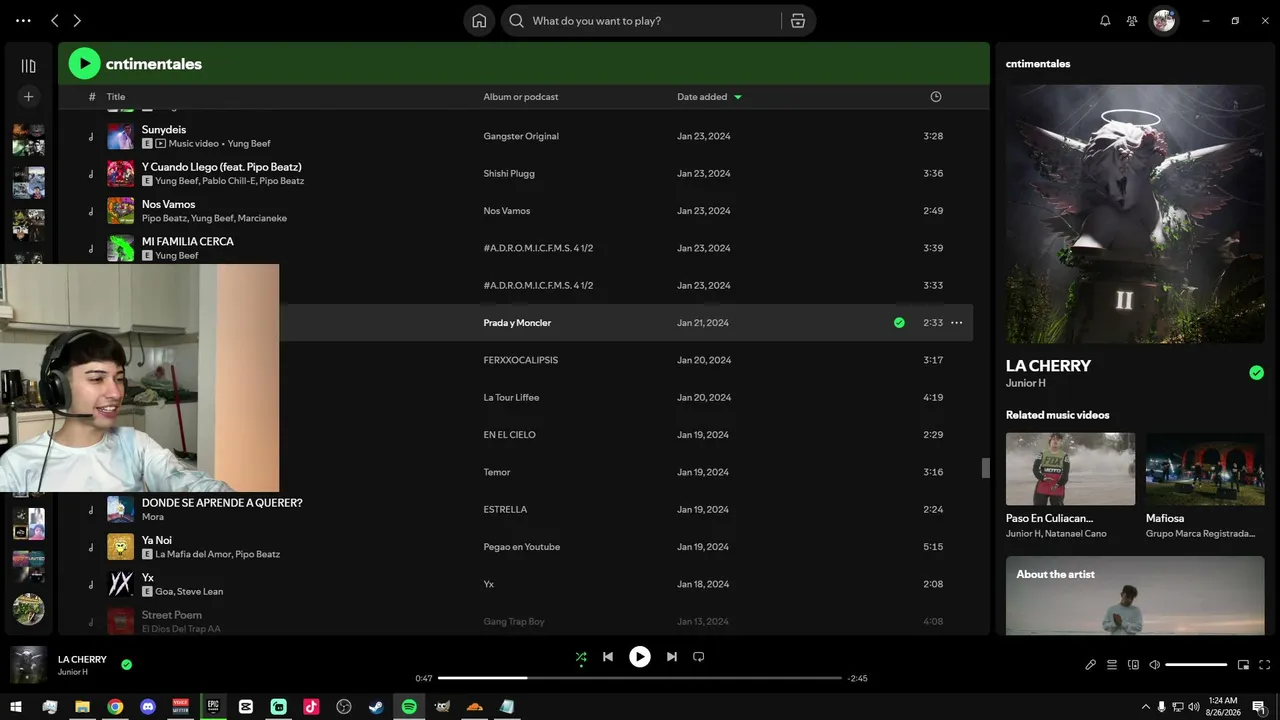Open the miniplayer icon

[1244, 665]
